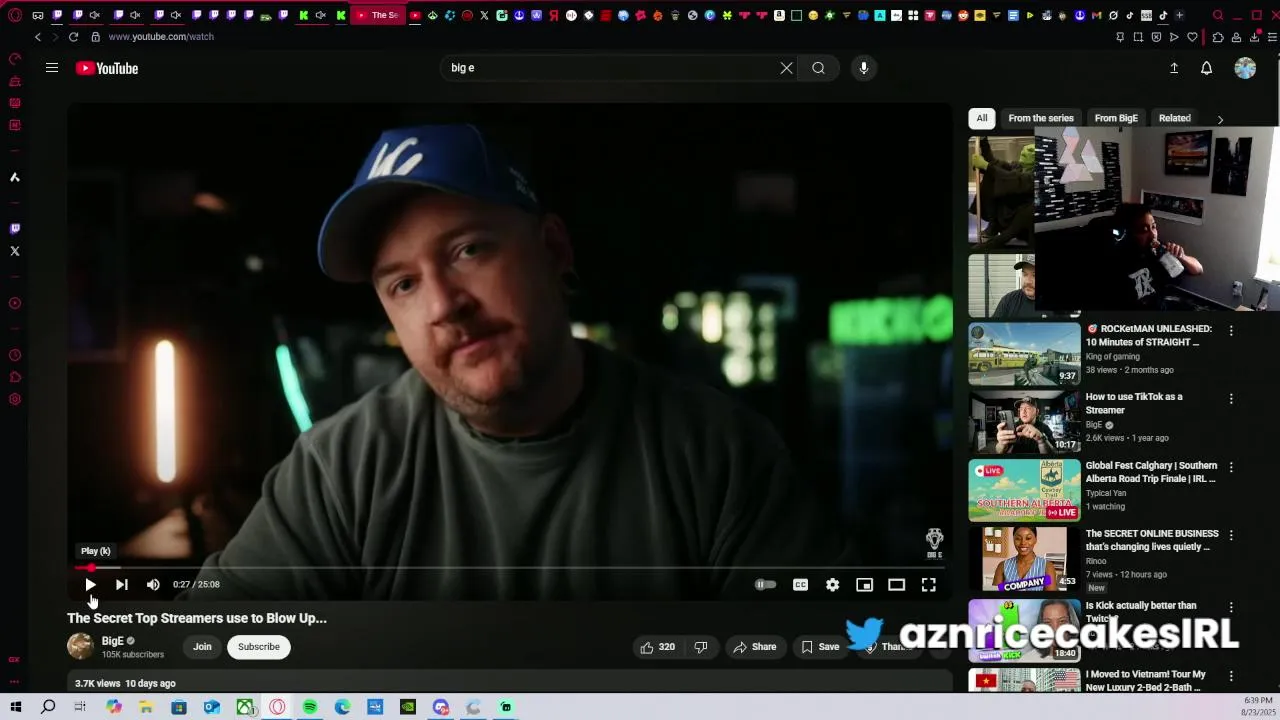The image size is (1280, 720).
Task: Open Microsoft Edge from the taskbar
Action: click(x=342, y=707)
